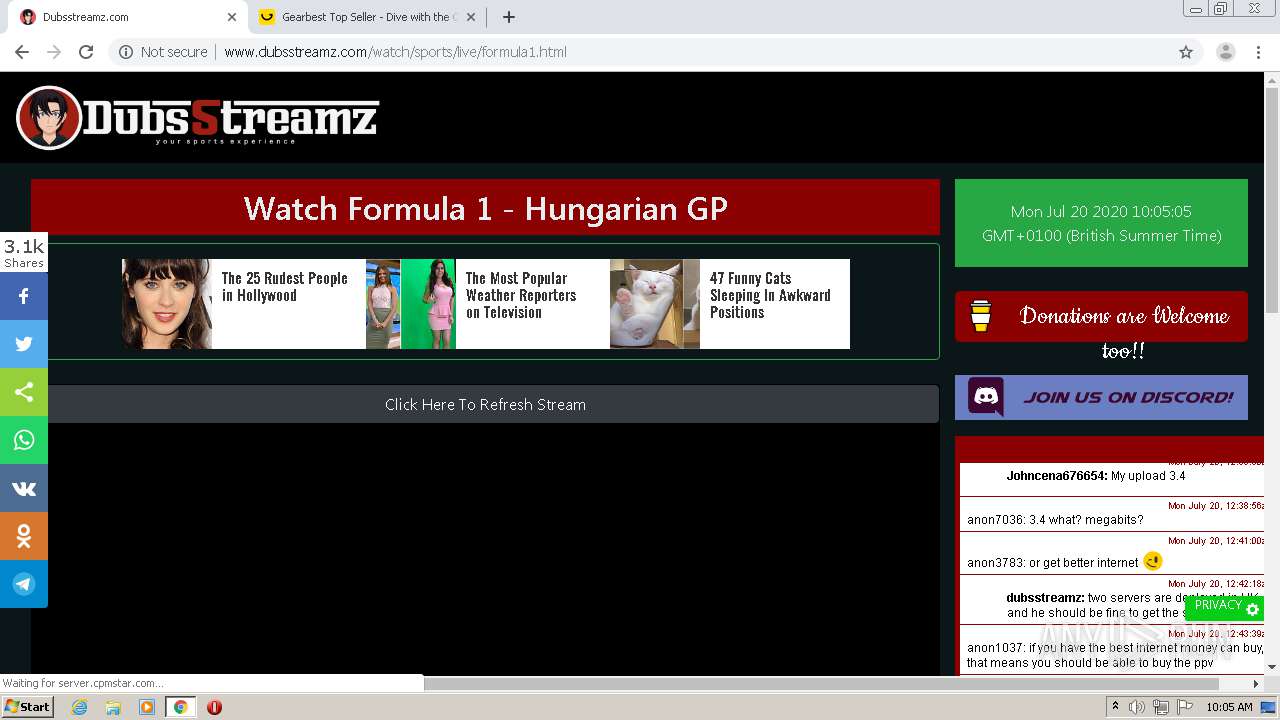Viewport: 1280px width, 720px height.
Task: Click the Hollywood woman ad thumbnail
Action: tap(167, 304)
